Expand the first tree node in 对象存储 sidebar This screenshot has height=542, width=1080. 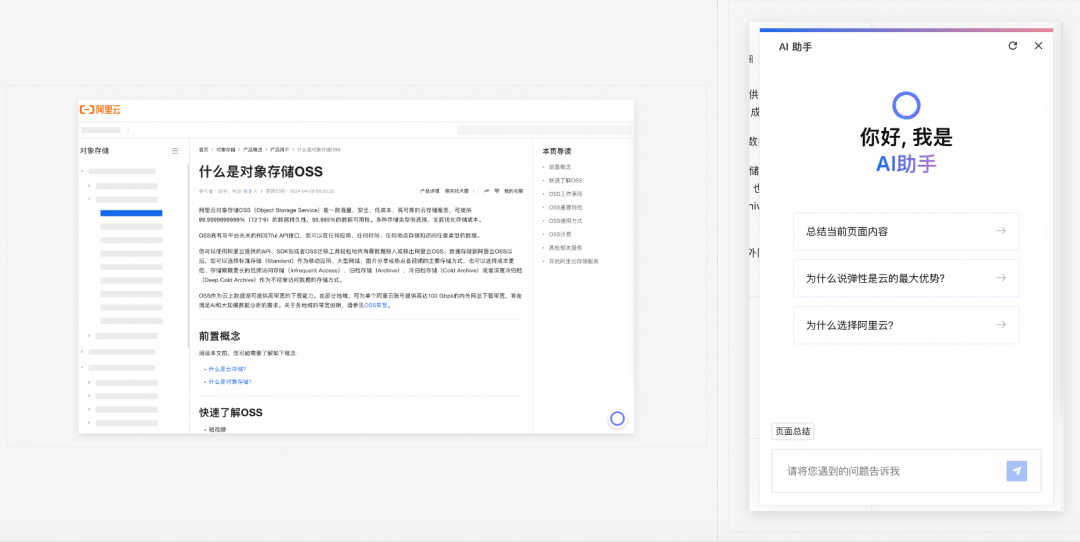pos(83,172)
